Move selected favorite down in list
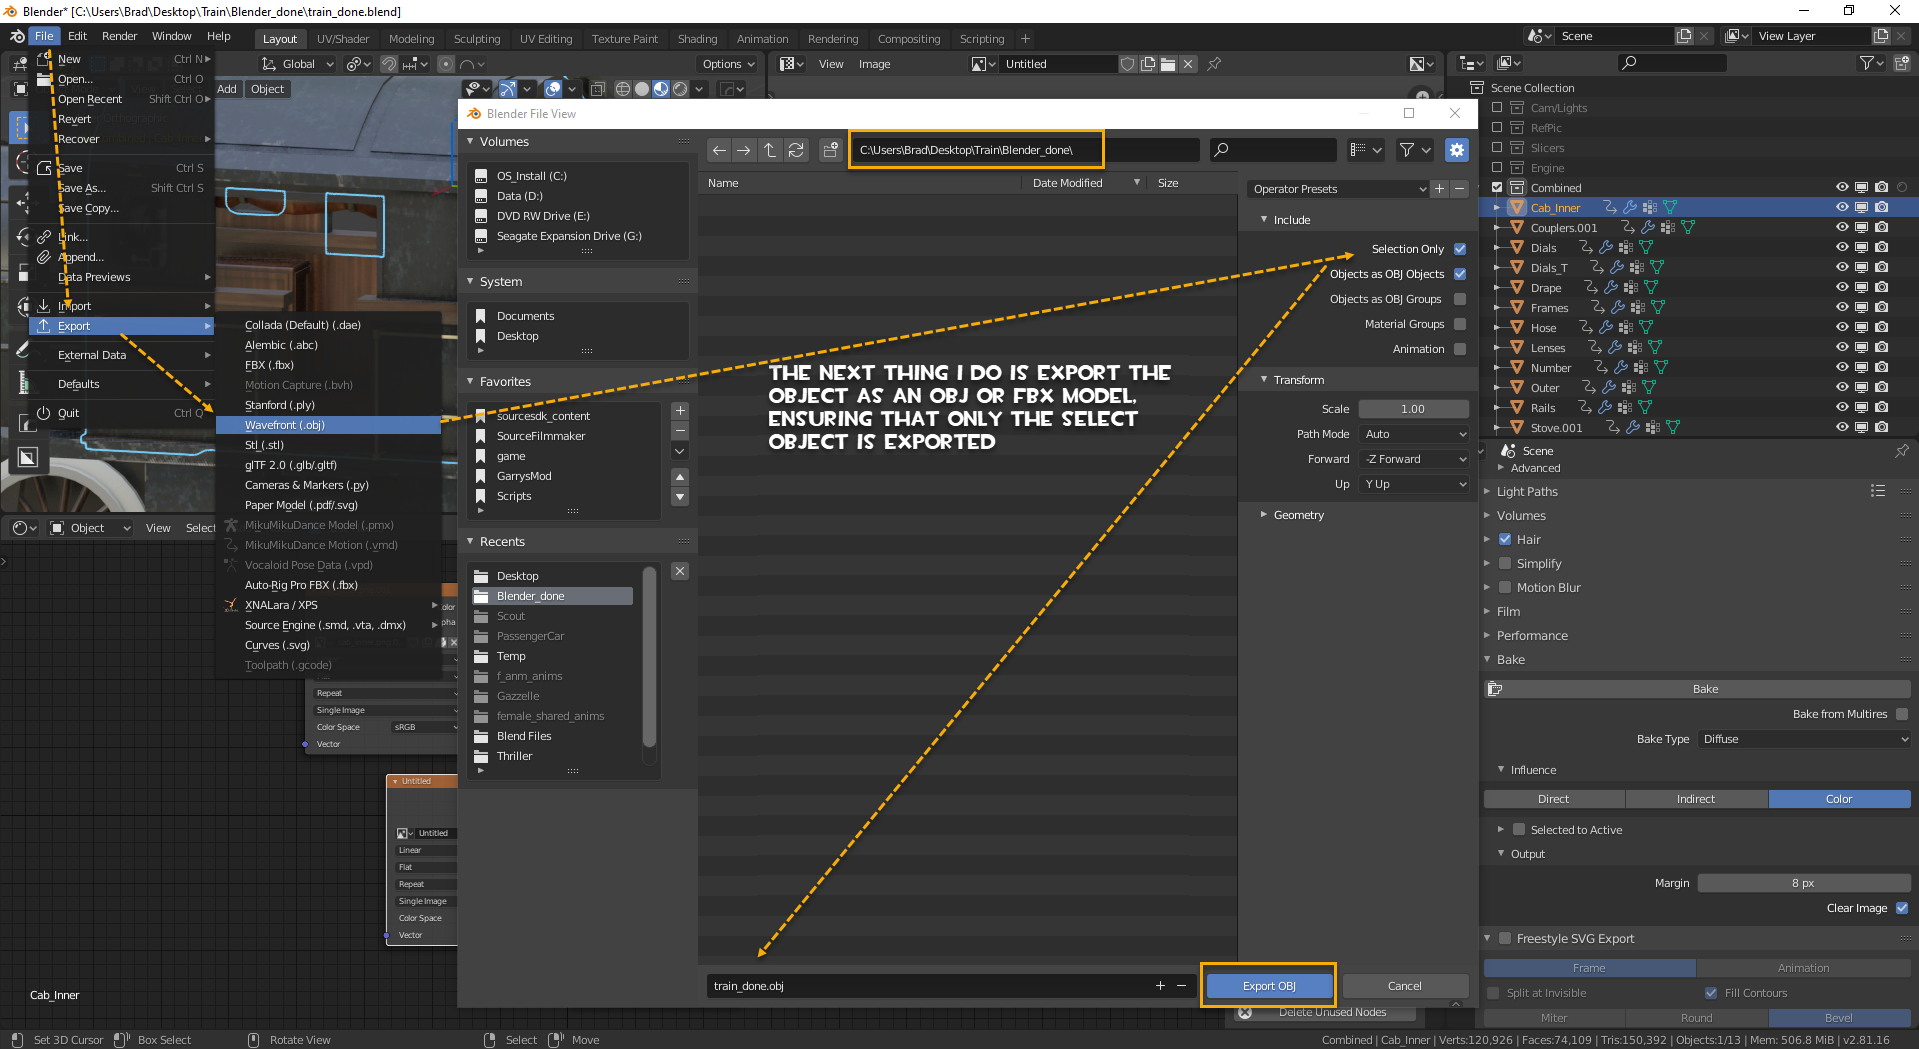The width and height of the screenshot is (1919, 1049). tap(680, 497)
